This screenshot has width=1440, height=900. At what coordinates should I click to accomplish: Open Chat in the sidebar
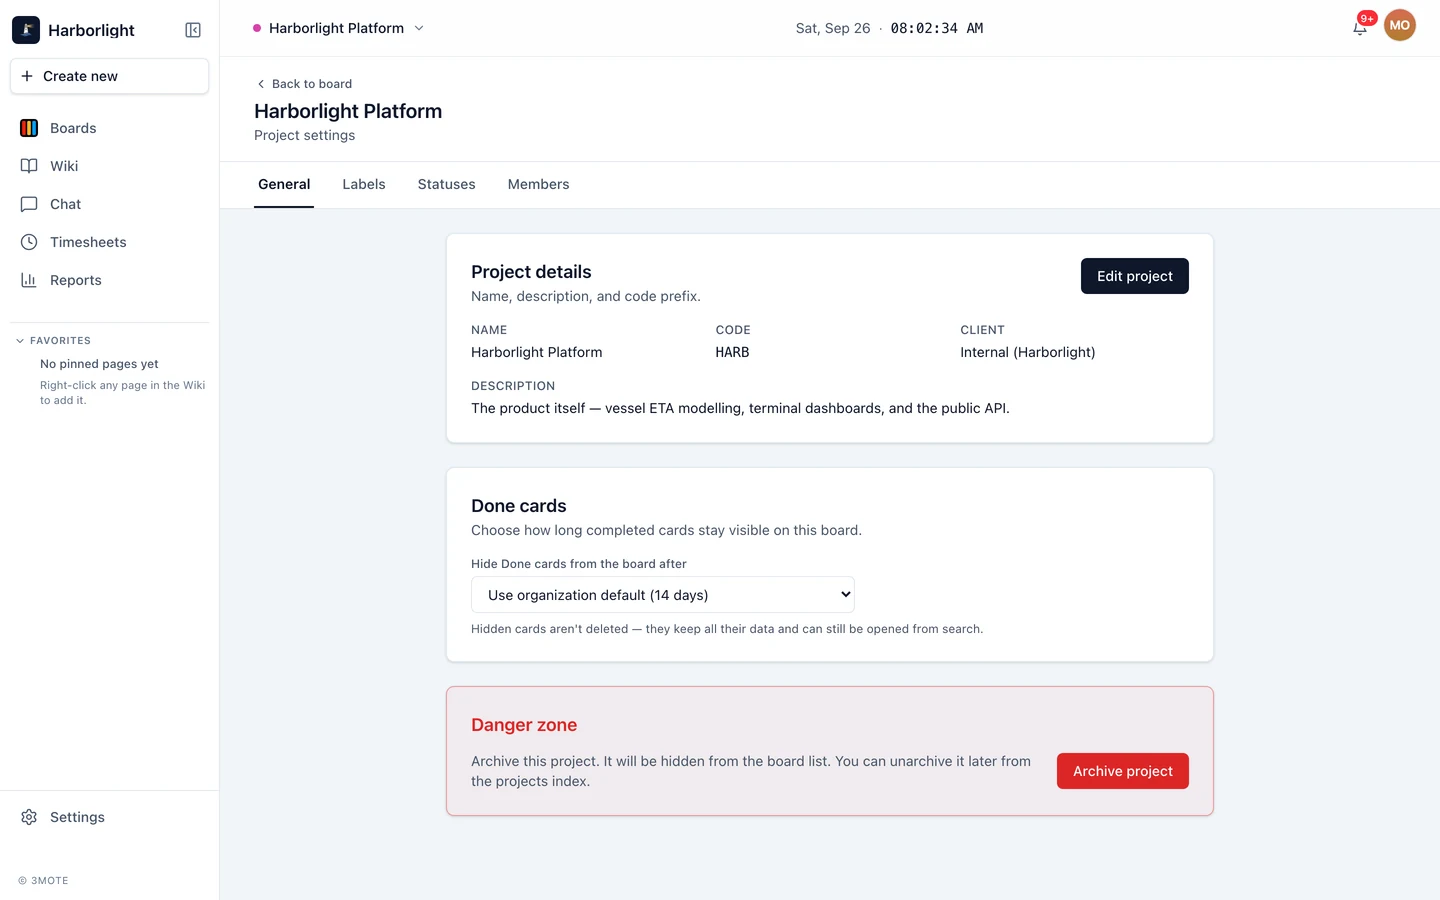(109, 204)
